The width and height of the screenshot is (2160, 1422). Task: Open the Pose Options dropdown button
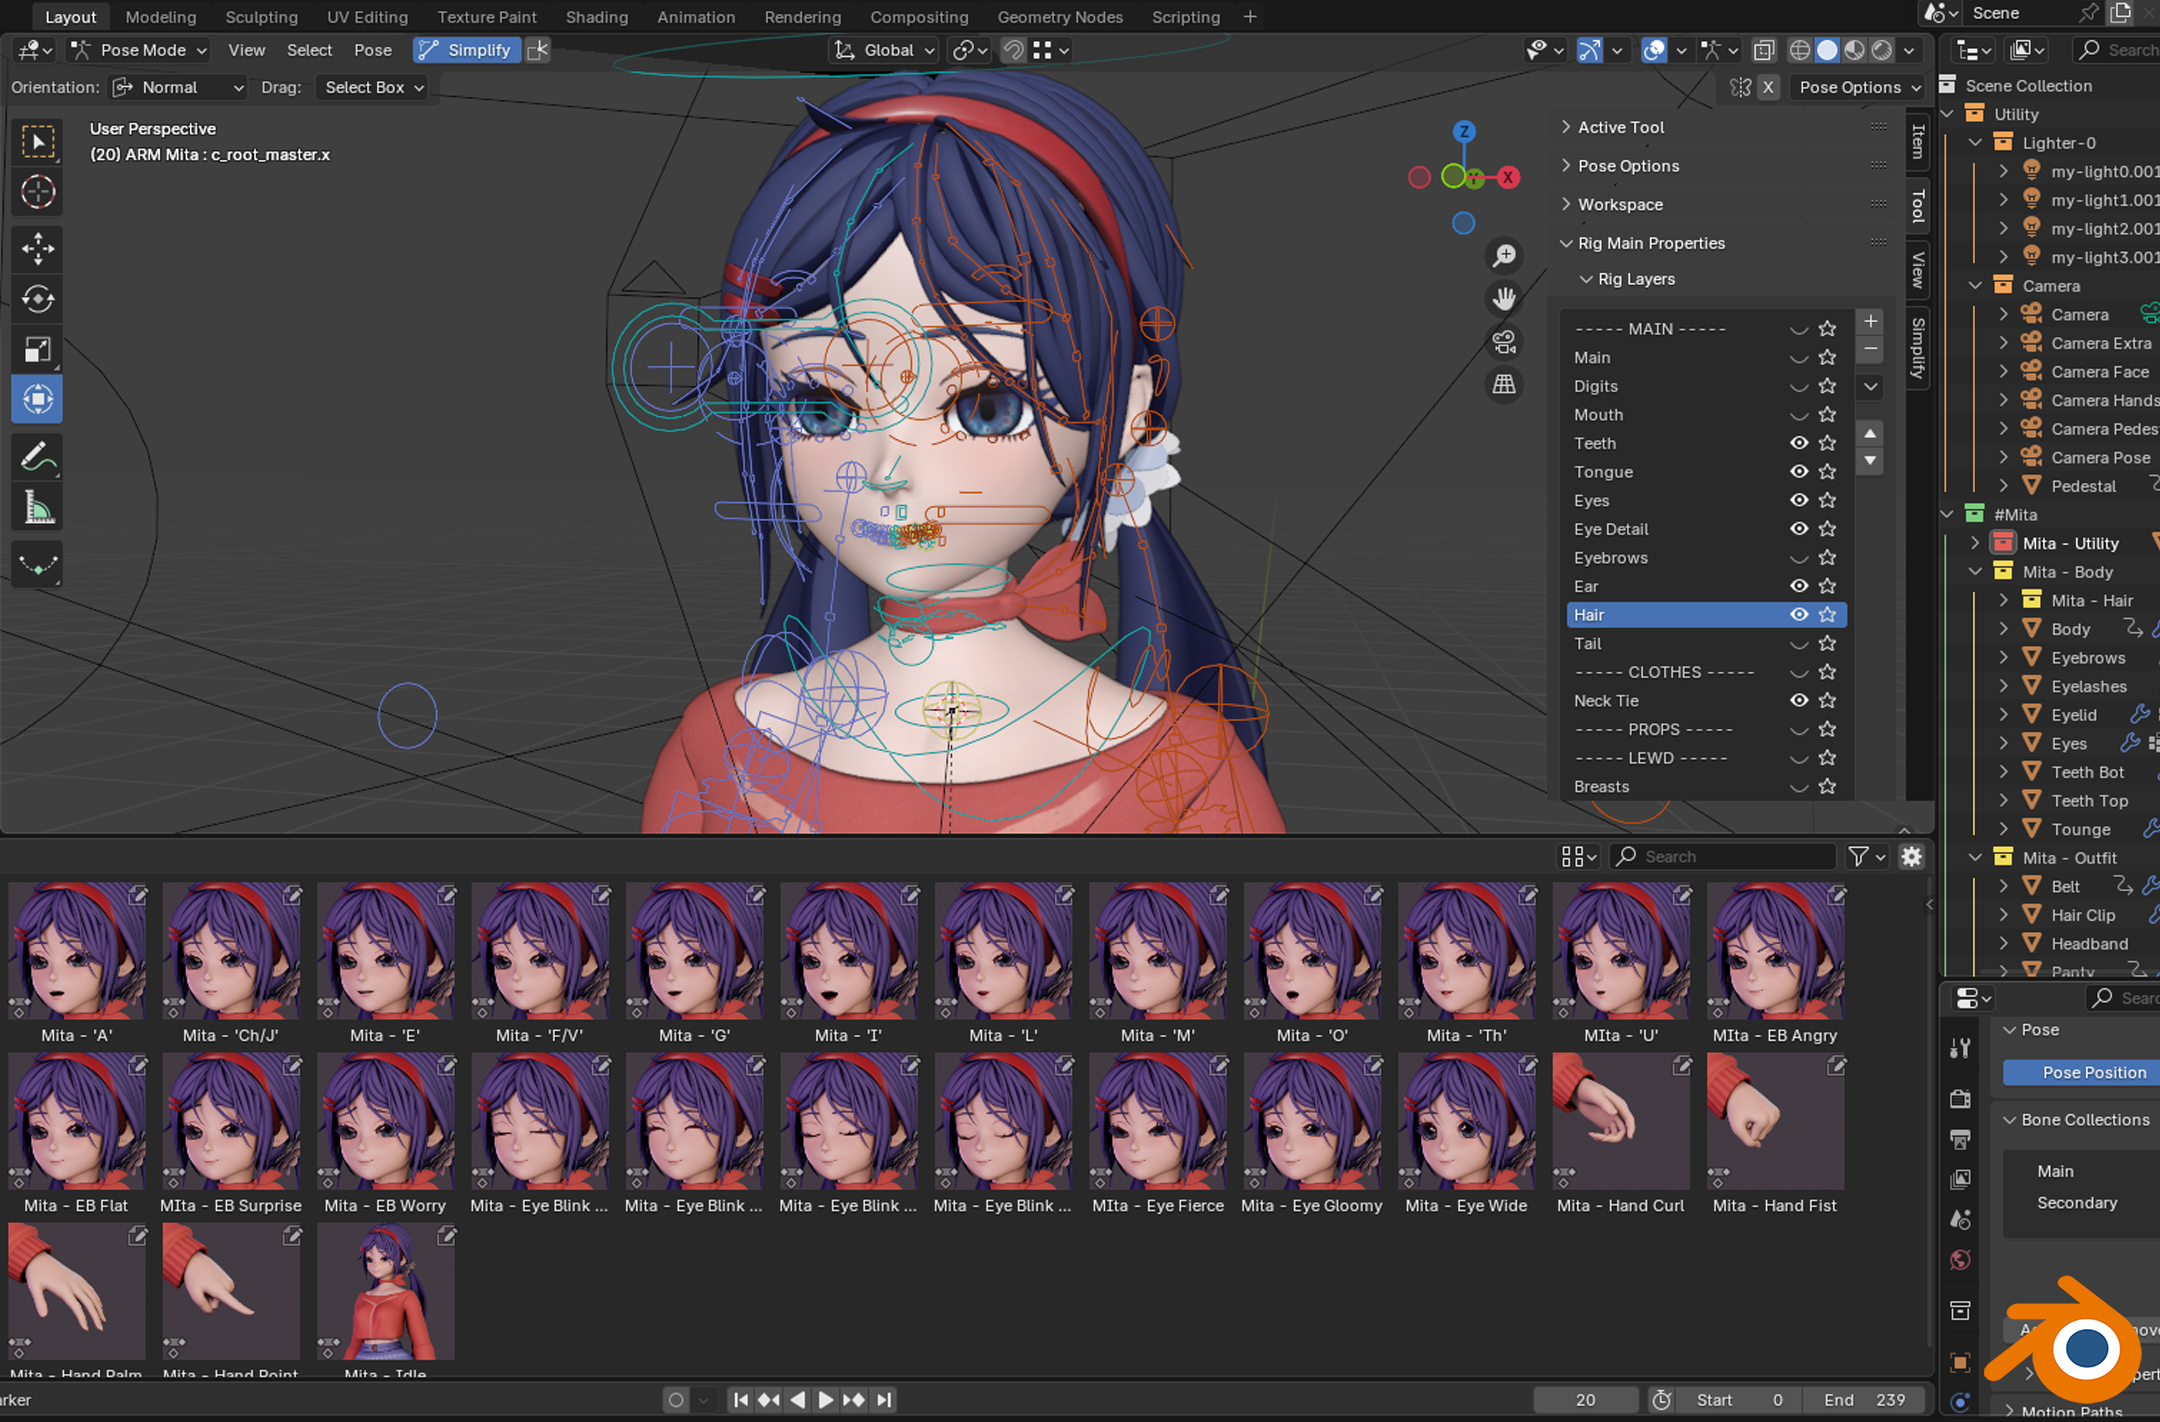click(1859, 87)
